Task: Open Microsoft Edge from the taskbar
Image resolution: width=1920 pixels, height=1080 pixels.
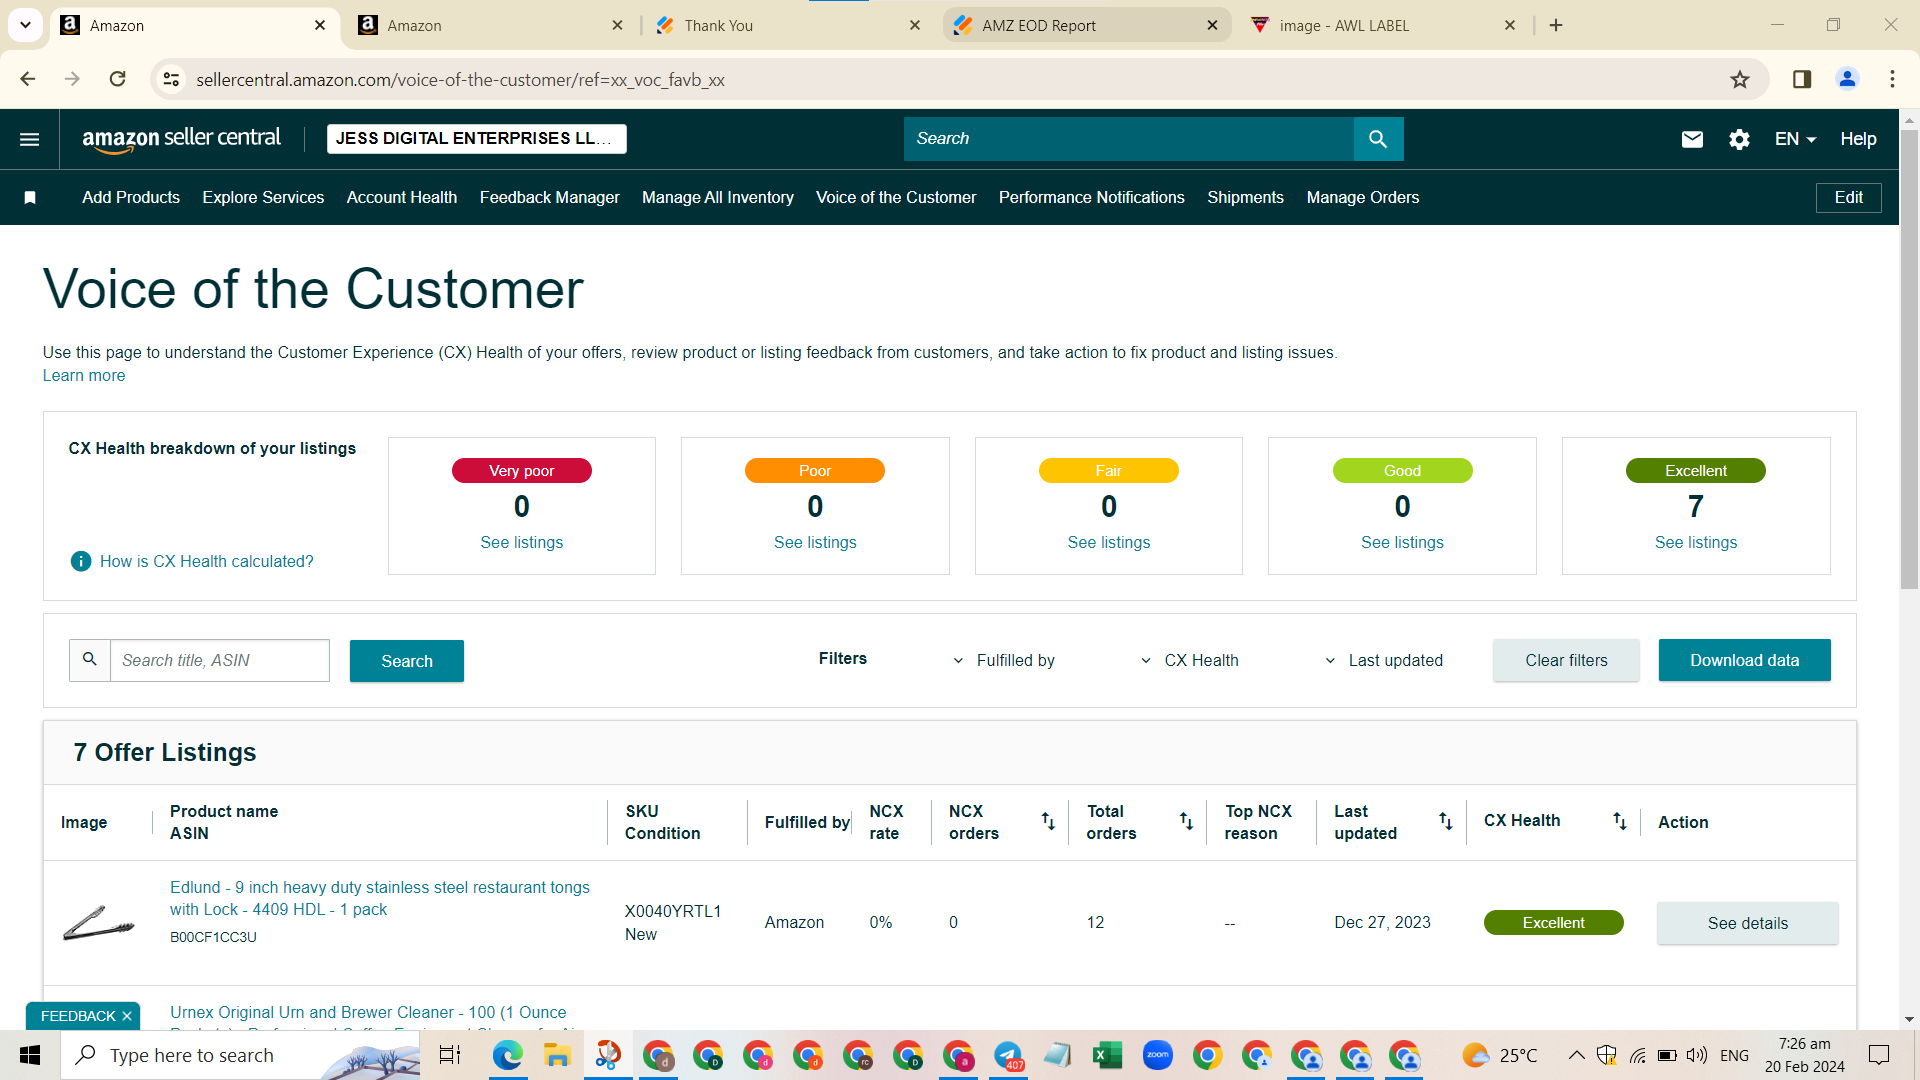Action: click(x=507, y=1055)
